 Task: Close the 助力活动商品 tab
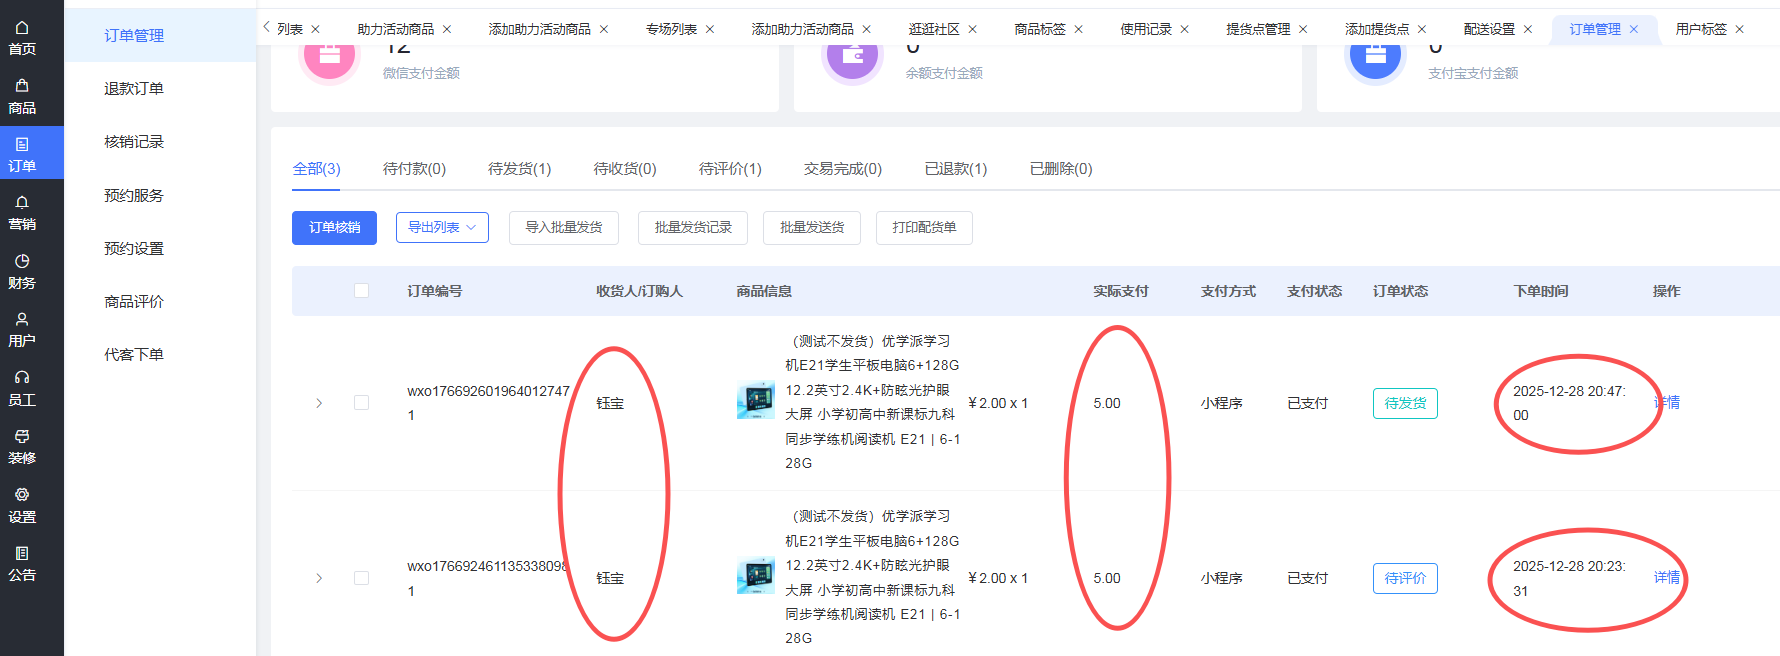pyautogui.click(x=447, y=30)
